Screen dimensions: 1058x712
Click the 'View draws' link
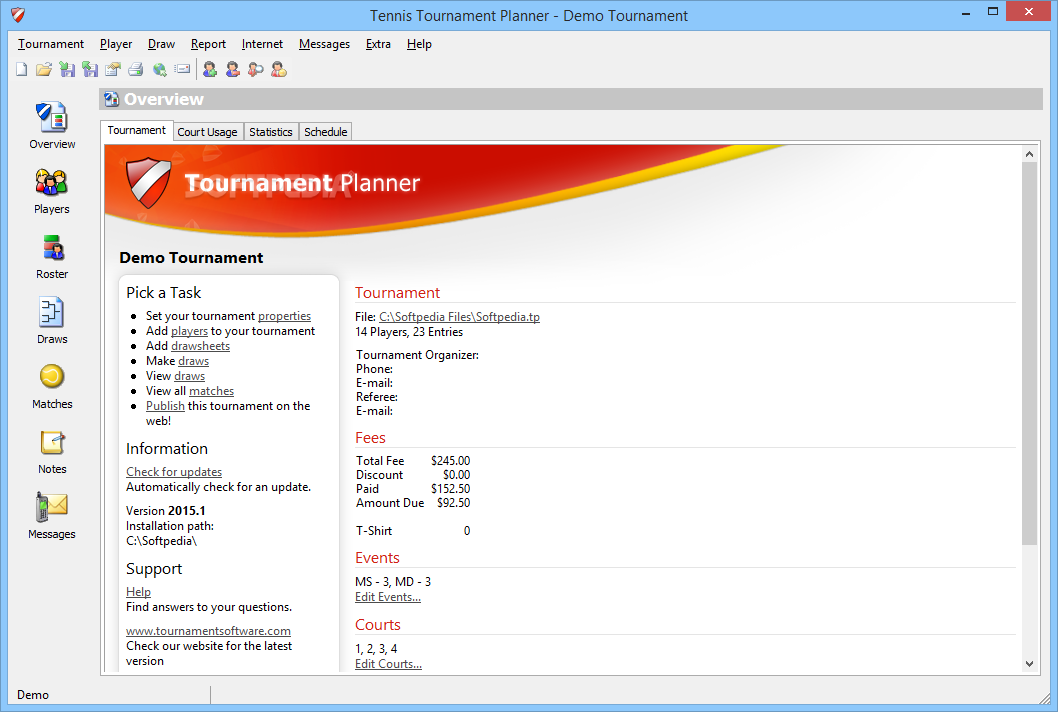click(189, 376)
